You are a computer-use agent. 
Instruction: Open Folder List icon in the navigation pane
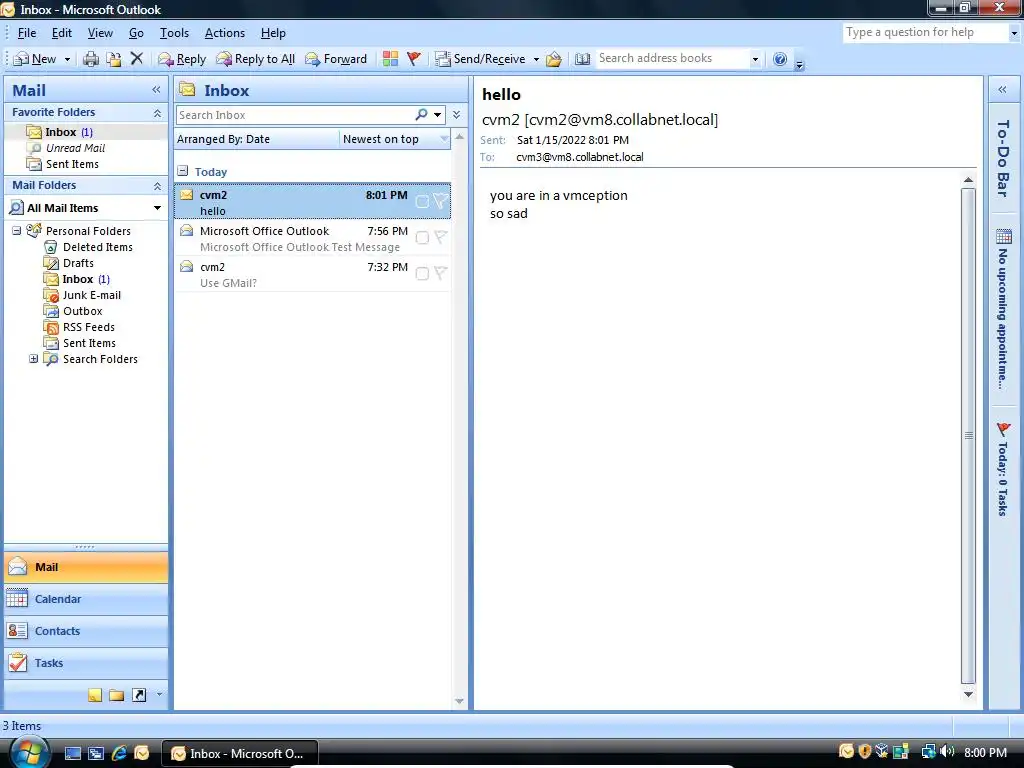tap(117, 696)
